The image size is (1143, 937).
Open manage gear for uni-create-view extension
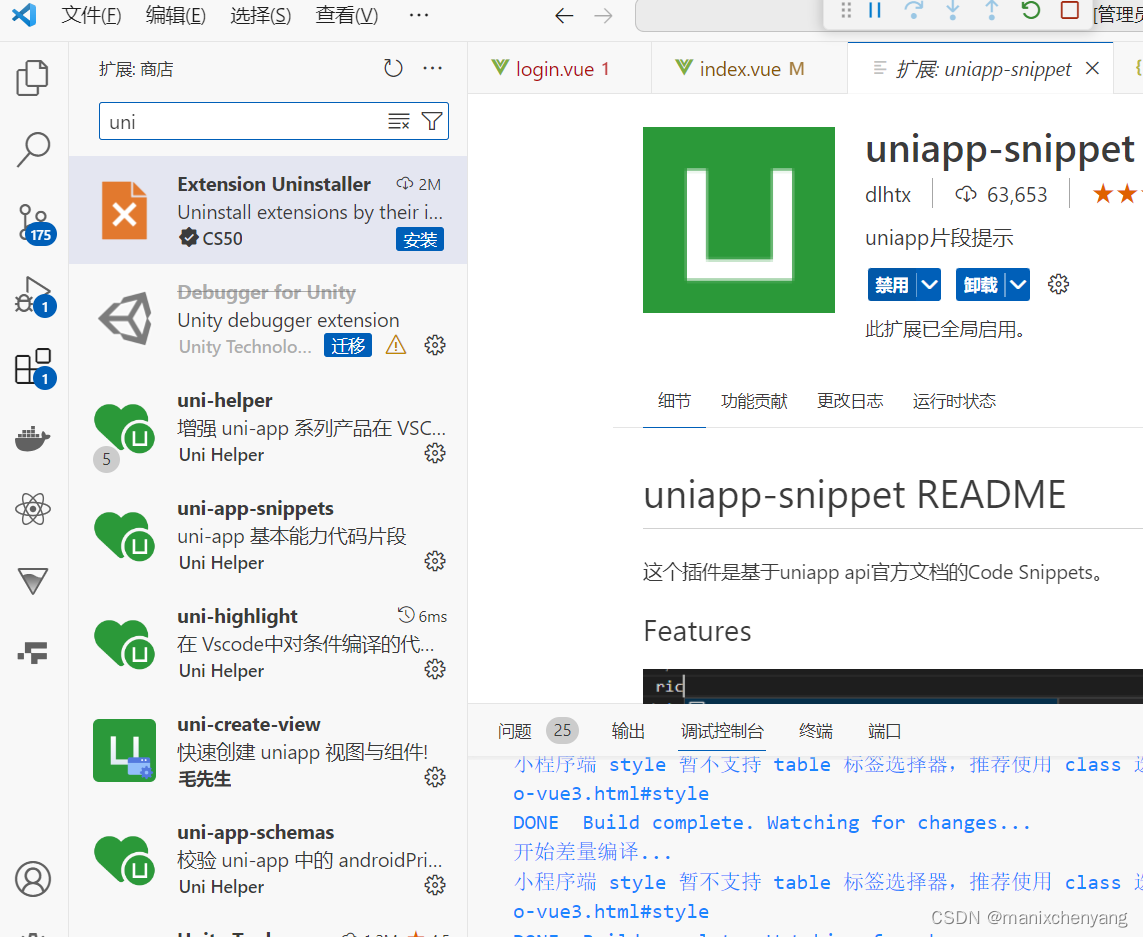coord(435,777)
